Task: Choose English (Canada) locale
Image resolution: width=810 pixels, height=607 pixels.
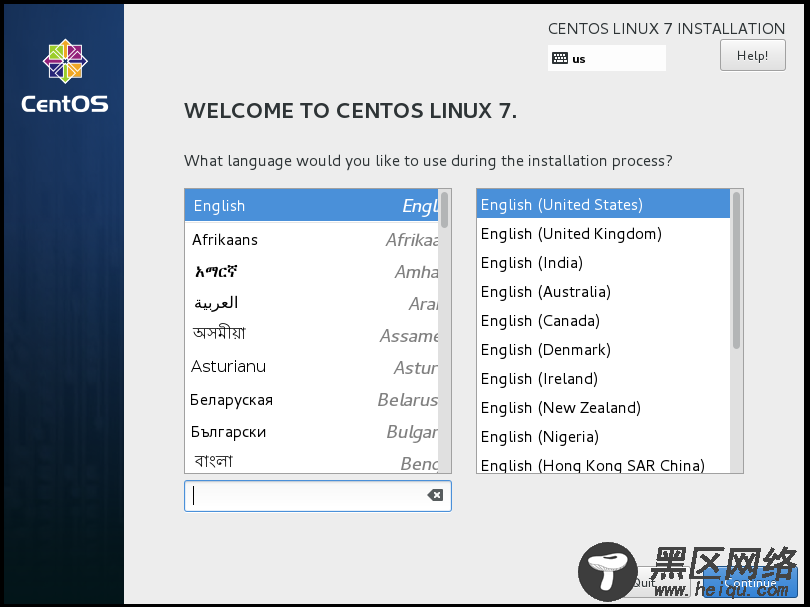Action: pos(603,320)
